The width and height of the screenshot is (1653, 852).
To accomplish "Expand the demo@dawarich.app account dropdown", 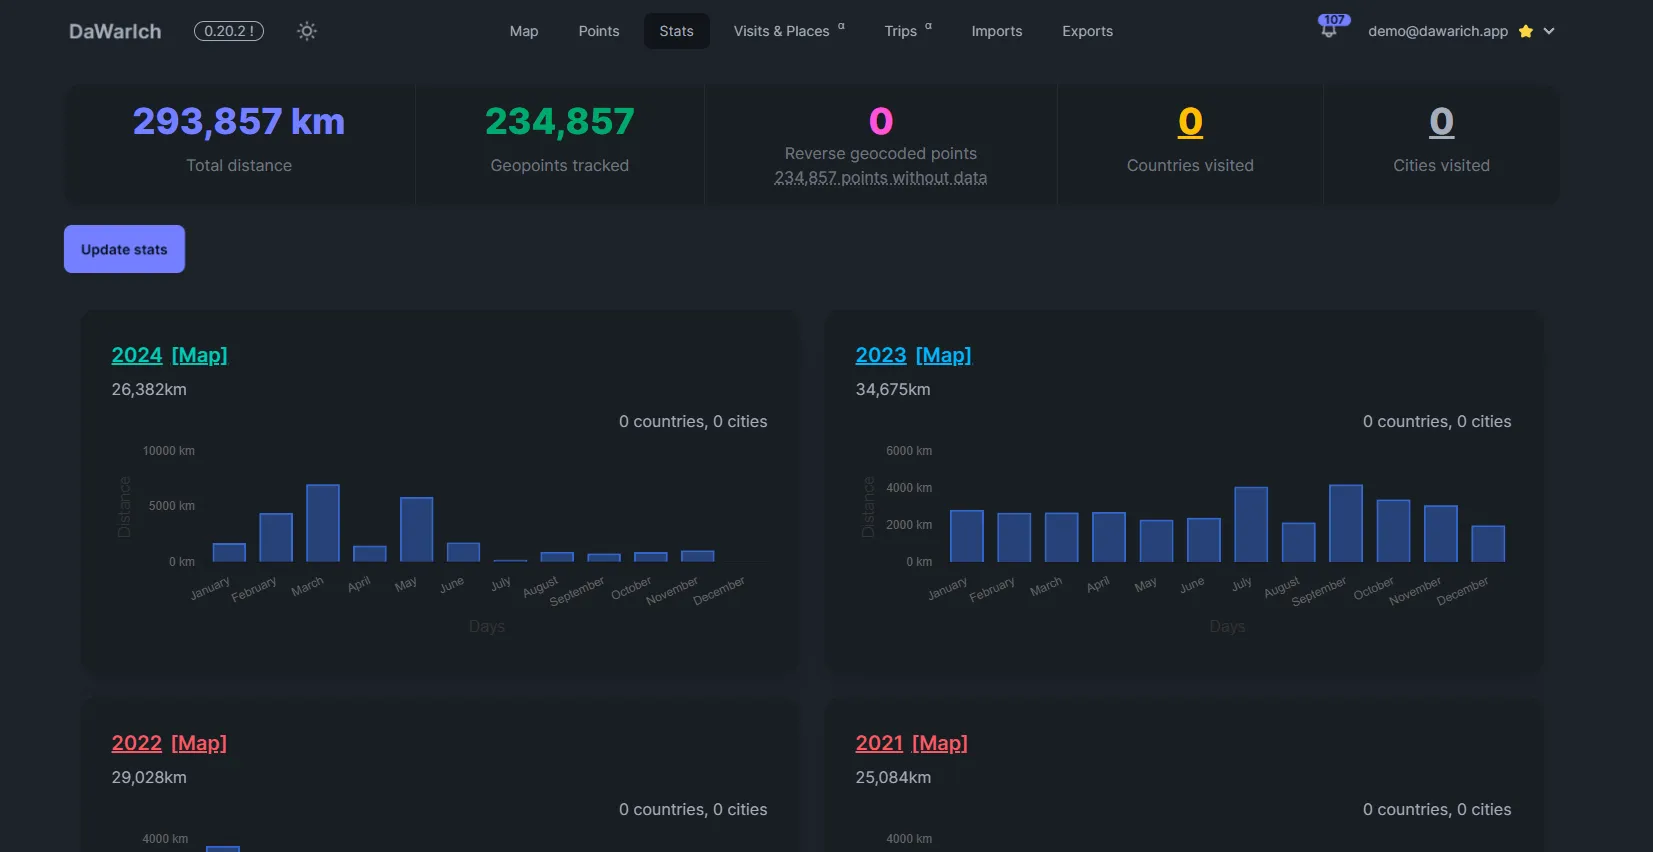I will [x=1549, y=31].
